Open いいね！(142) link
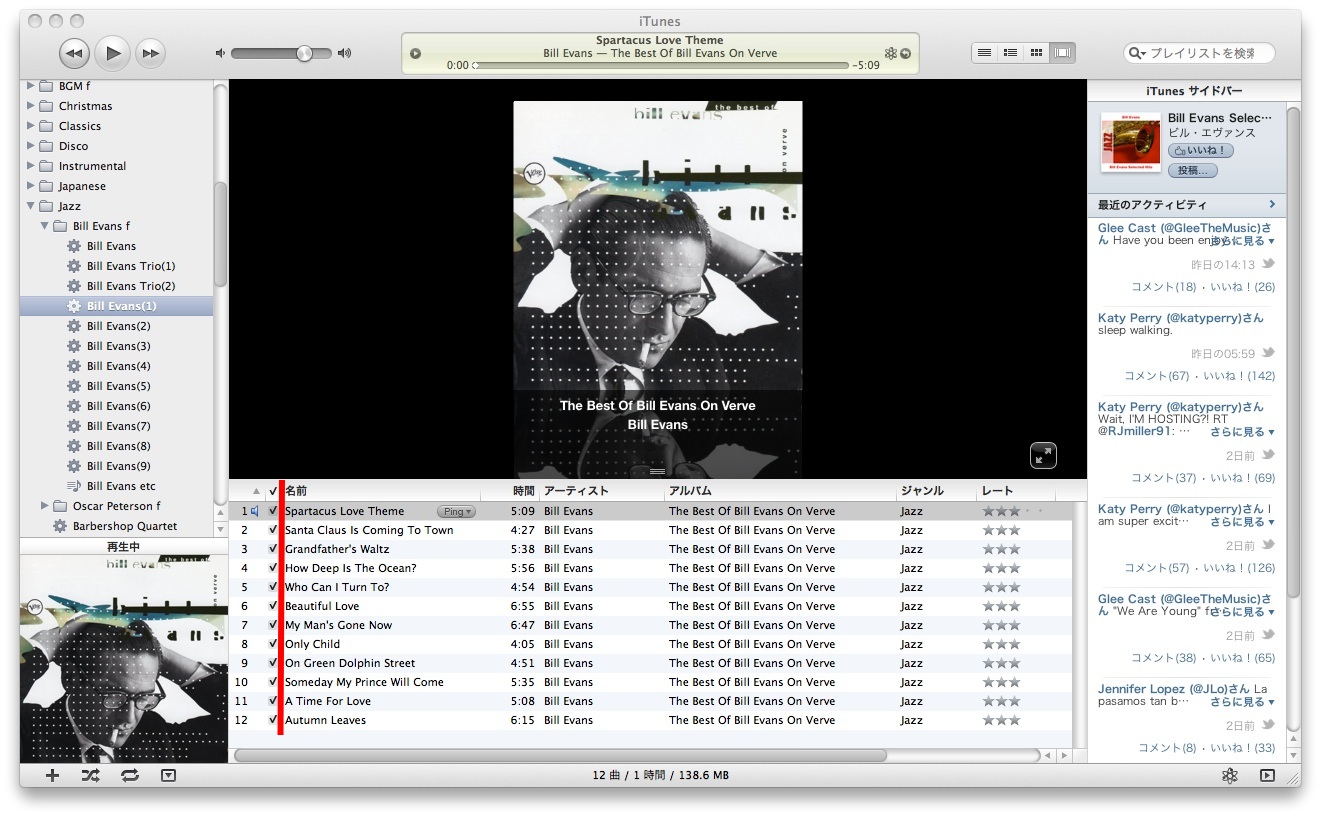Screen dimensions: 1321x817 click(x=1239, y=376)
